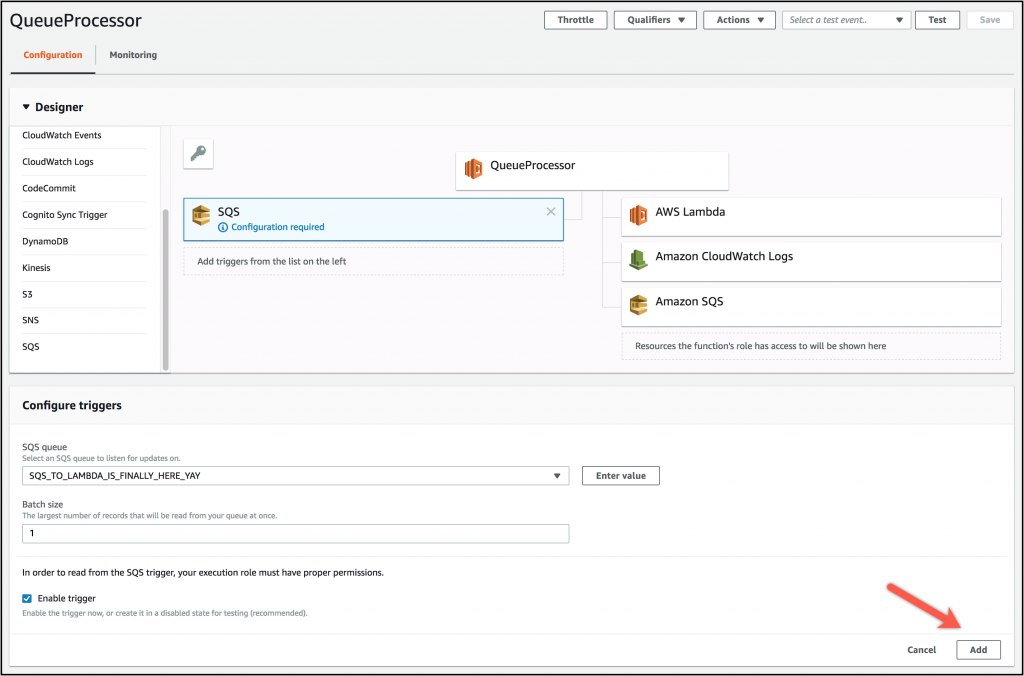Click the Amazon CloudWatch Logs icon
The height and width of the screenshot is (676, 1024).
pos(638,259)
